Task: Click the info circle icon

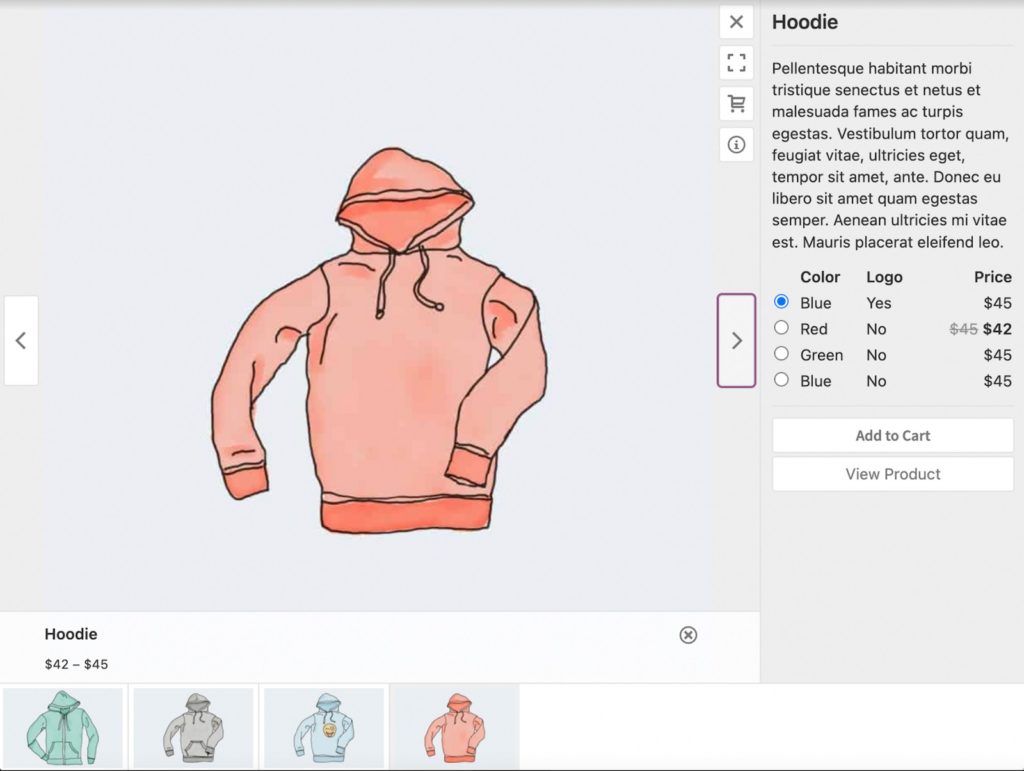Action: click(x=736, y=144)
